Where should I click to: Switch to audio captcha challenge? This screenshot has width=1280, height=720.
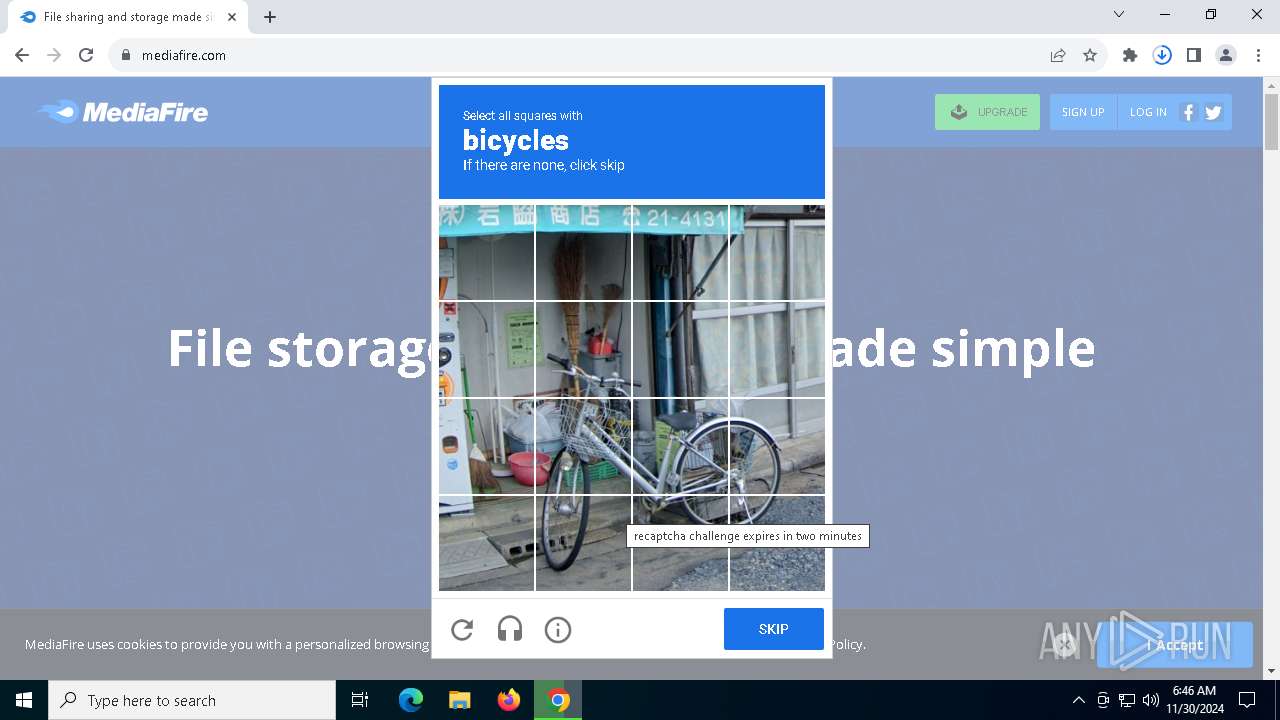(x=510, y=629)
